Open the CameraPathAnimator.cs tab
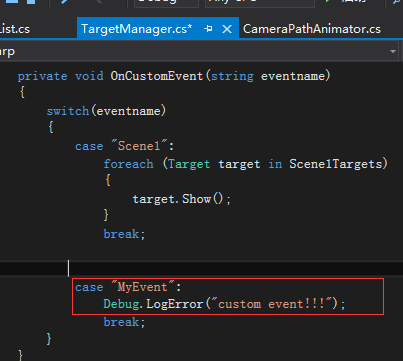 [x=312, y=29]
